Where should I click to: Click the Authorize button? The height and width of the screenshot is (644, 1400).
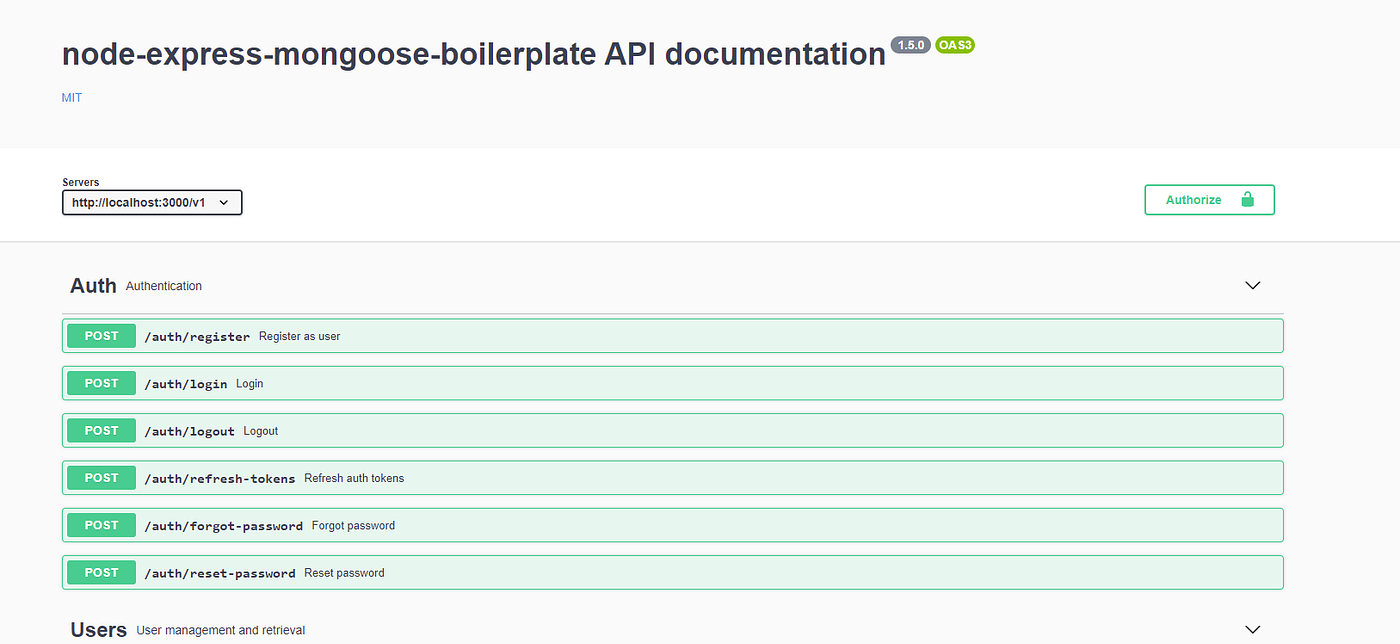click(1193, 199)
